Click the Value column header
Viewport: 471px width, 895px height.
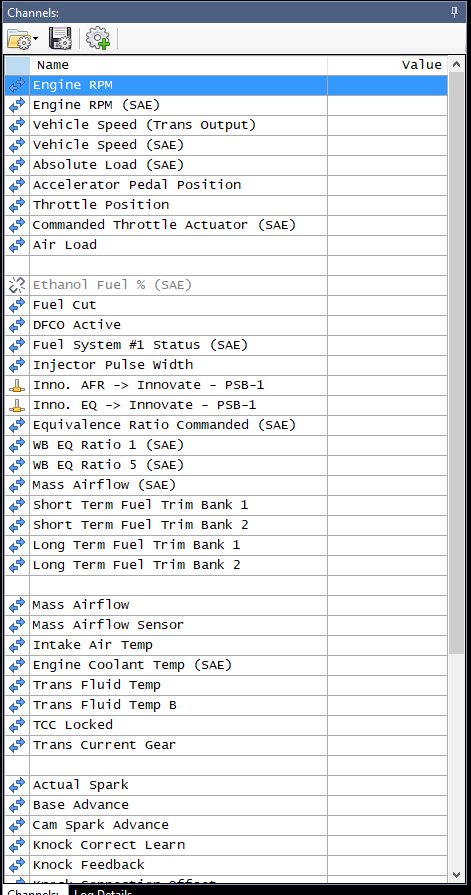tap(388, 65)
